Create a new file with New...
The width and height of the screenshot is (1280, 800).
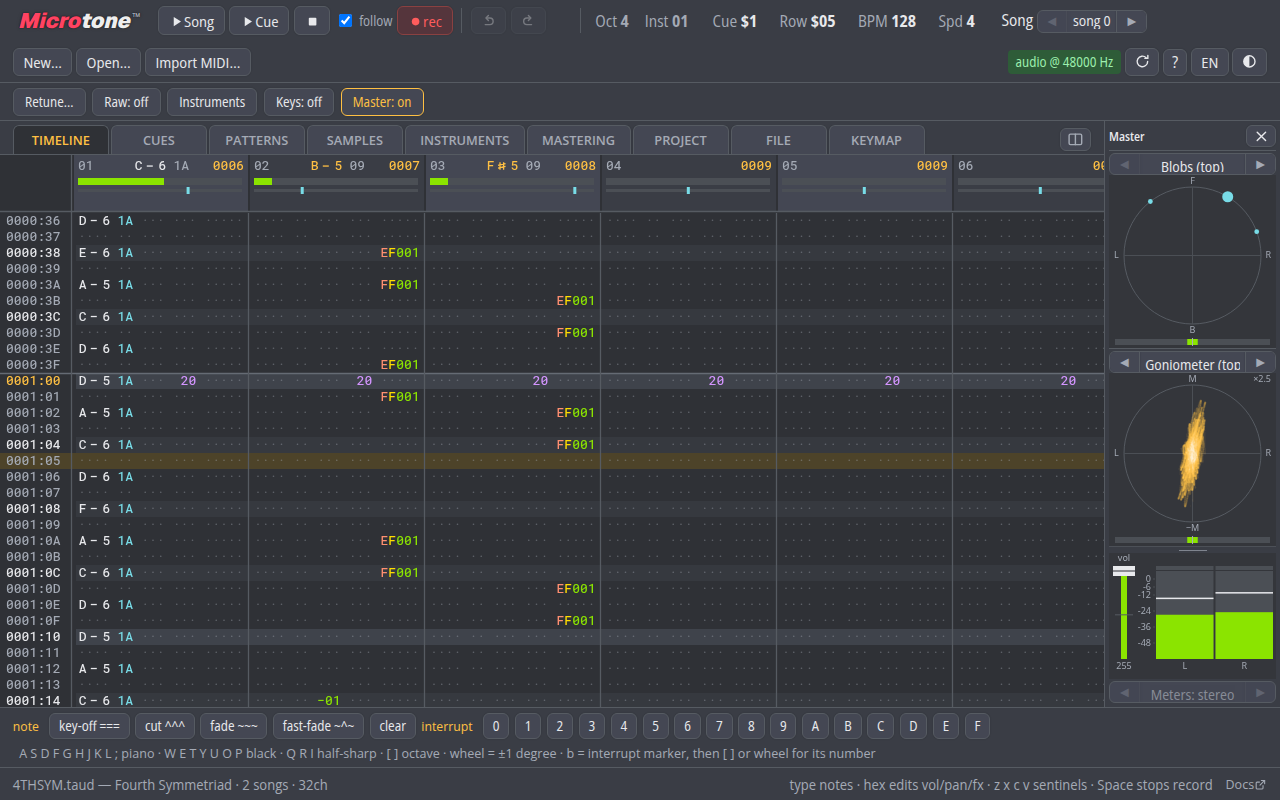(43, 62)
